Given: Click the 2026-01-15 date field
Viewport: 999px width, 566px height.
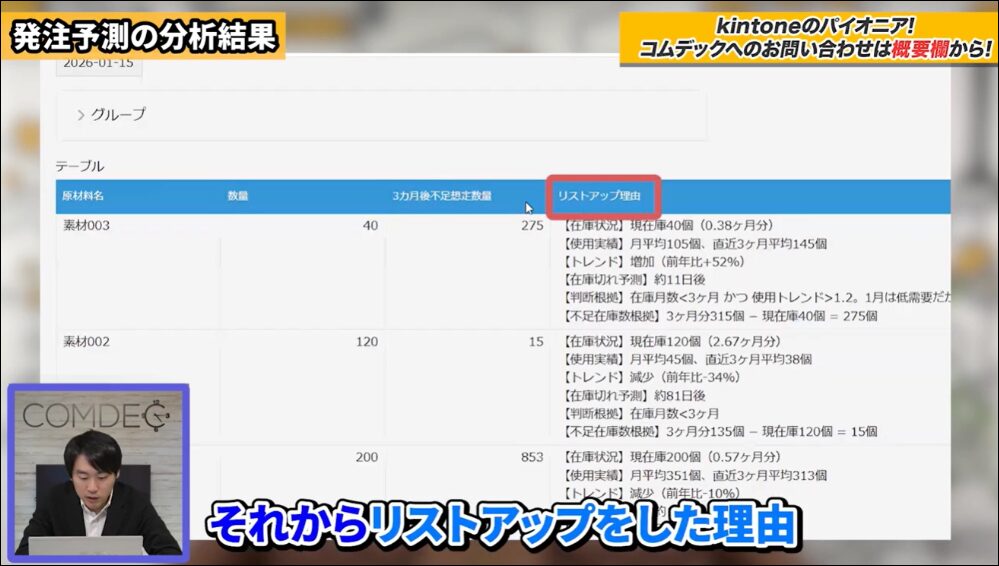Looking at the screenshot, I should (97, 62).
